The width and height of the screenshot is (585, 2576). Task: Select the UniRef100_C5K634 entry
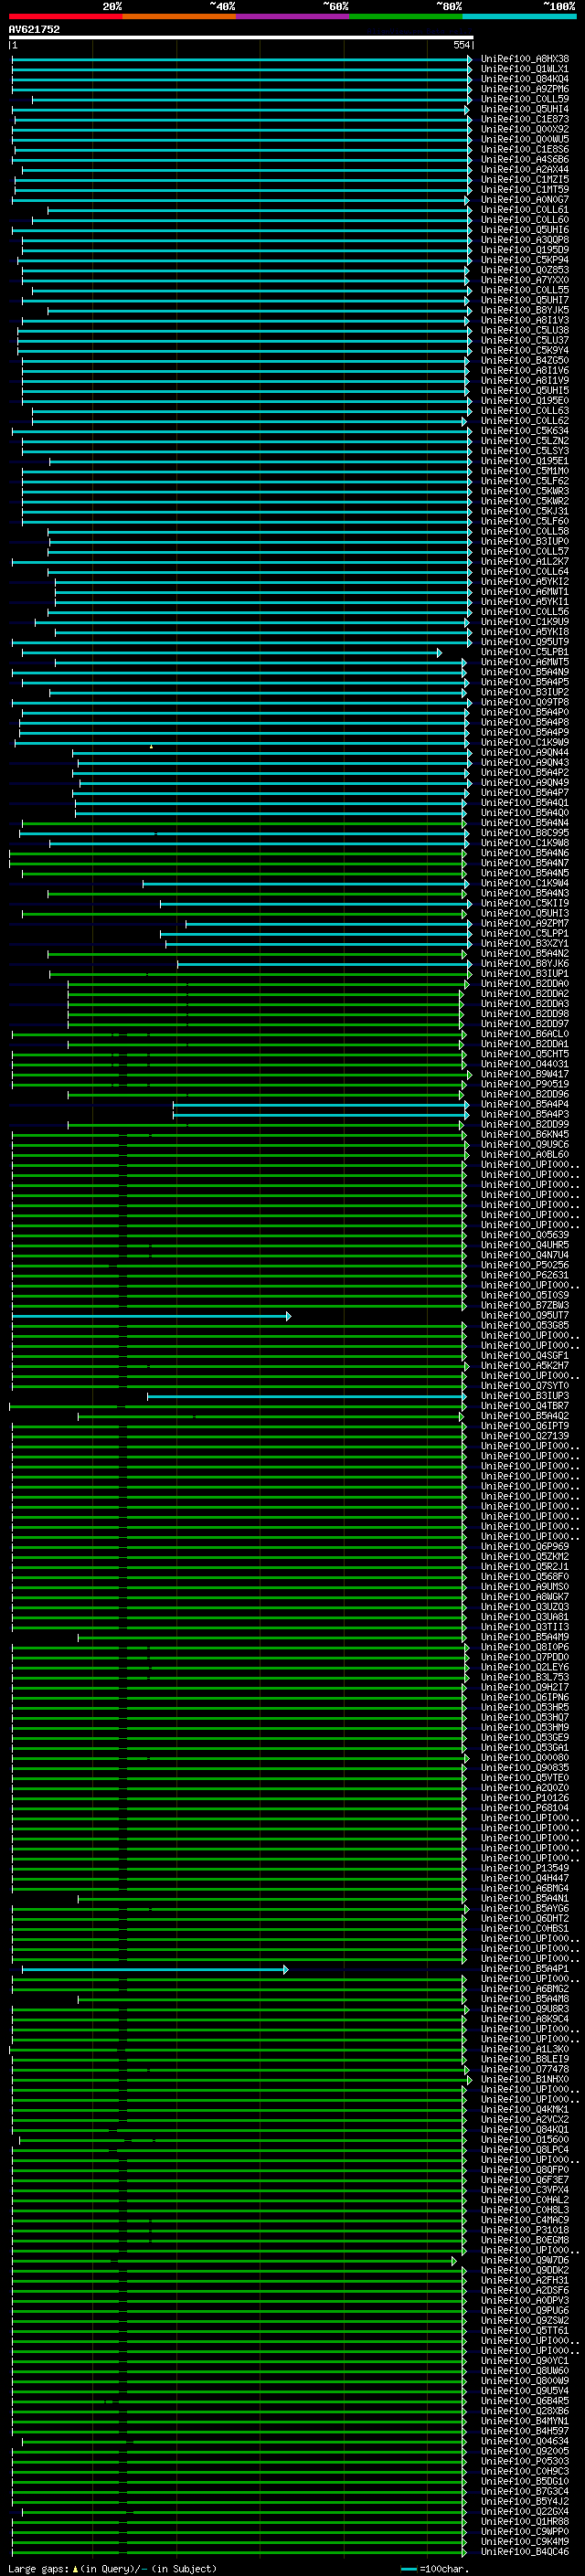(524, 431)
